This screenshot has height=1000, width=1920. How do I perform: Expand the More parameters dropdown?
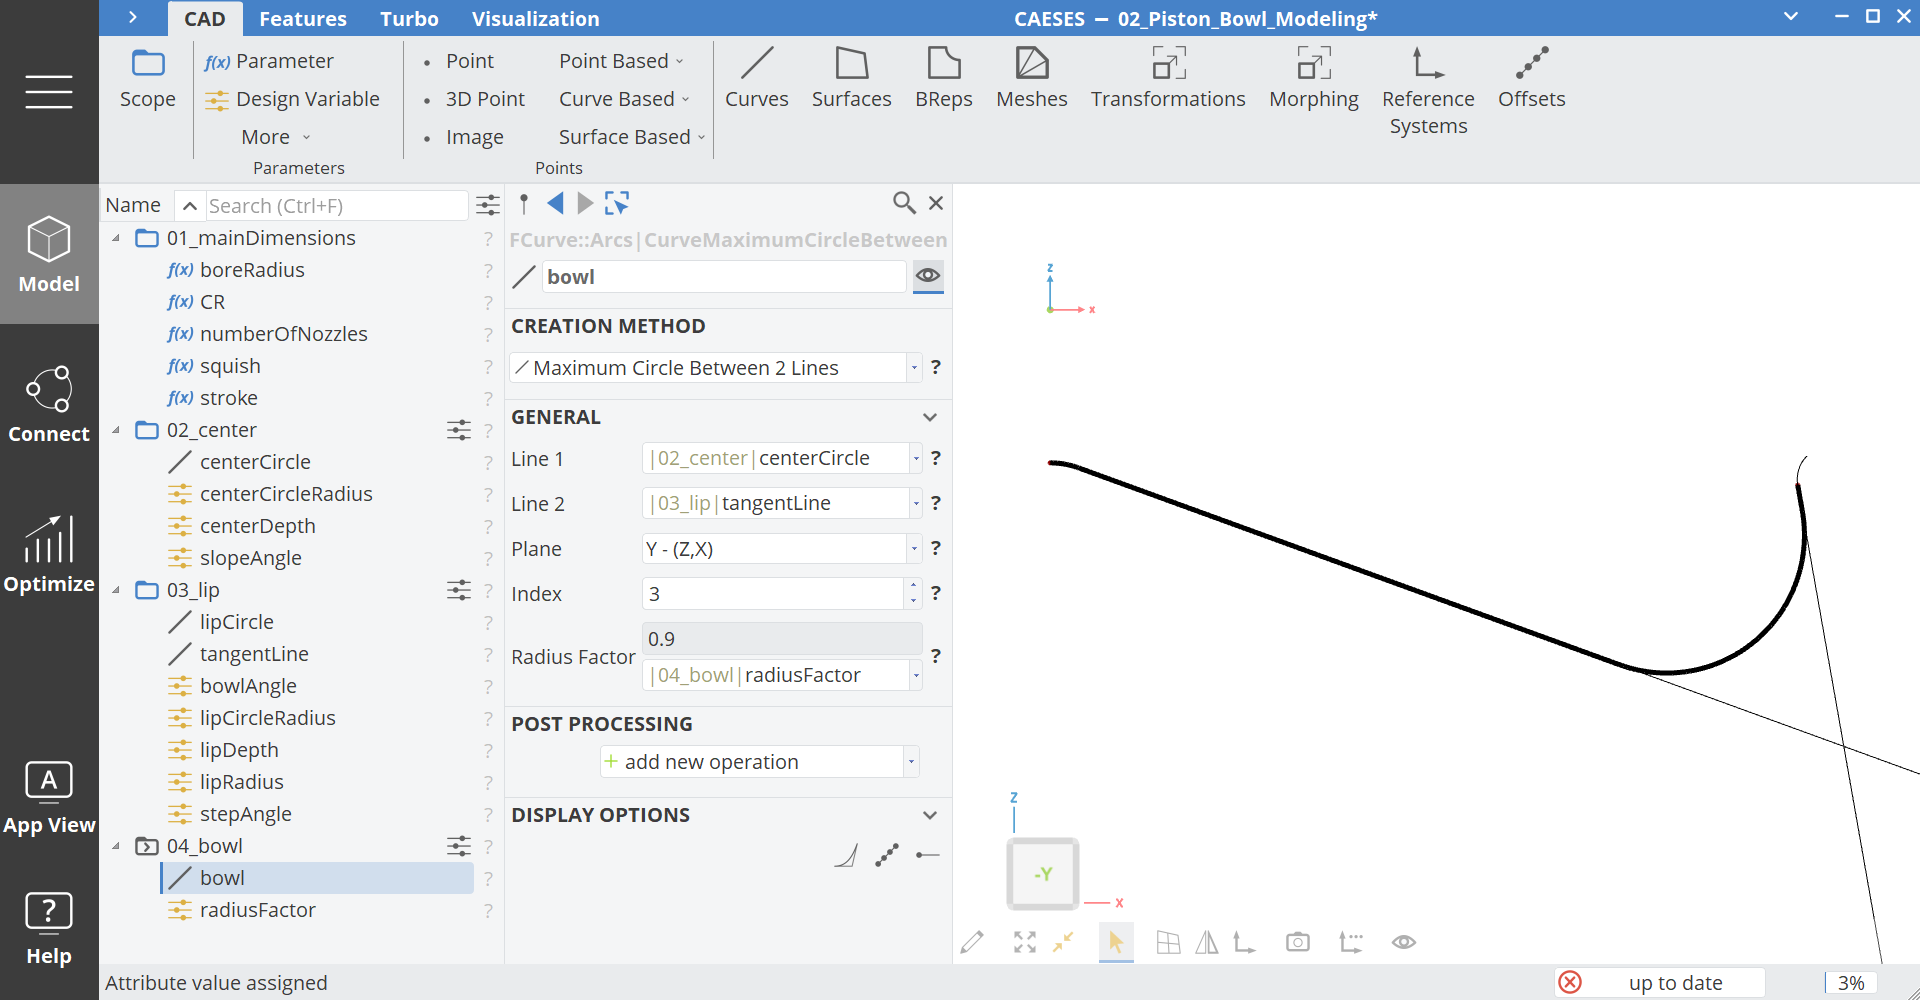[x=276, y=137]
